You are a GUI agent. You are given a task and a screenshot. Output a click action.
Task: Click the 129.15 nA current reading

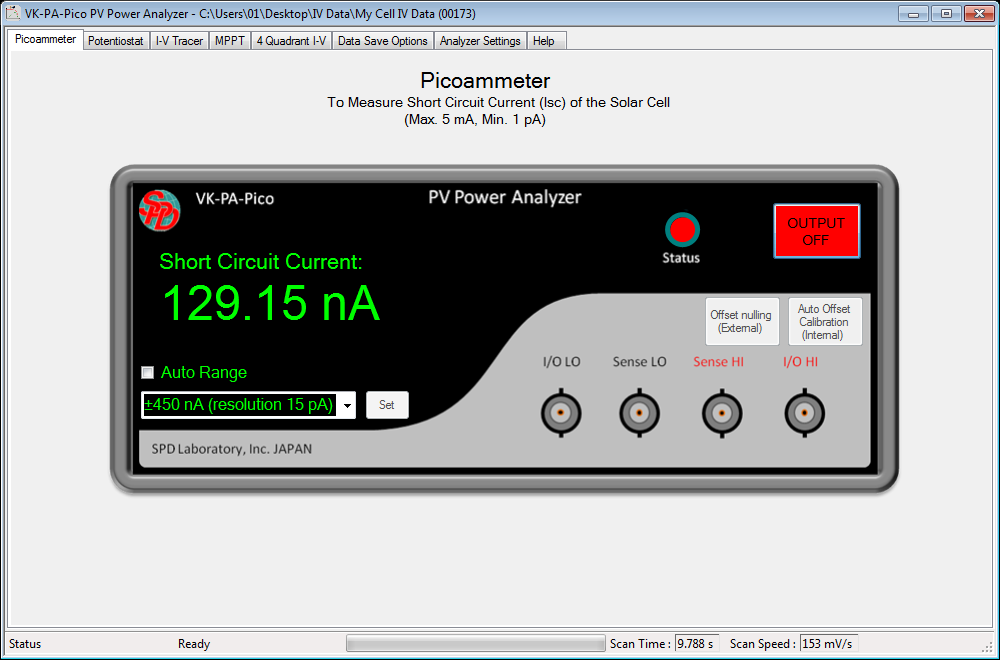(x=271, y=303)
